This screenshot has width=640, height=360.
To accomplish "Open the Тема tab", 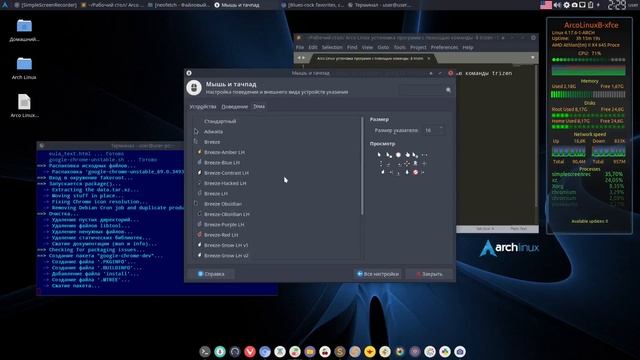I will [259, 107].
